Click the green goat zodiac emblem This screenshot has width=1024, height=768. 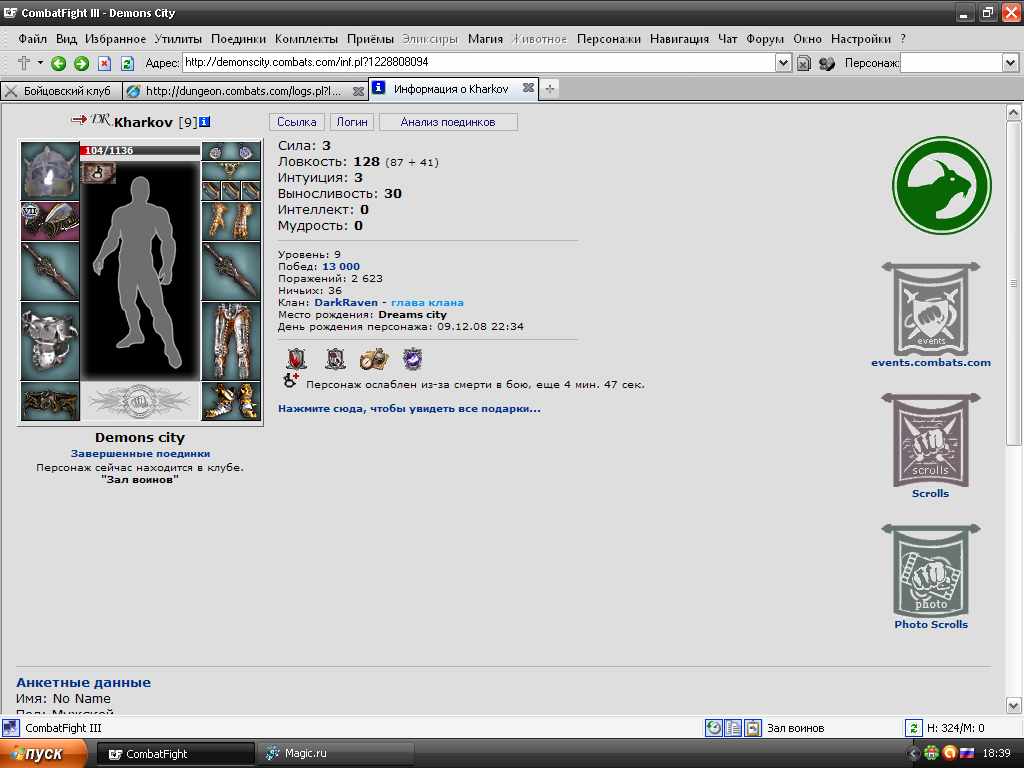pyautogui.click(x=942, y=185)
